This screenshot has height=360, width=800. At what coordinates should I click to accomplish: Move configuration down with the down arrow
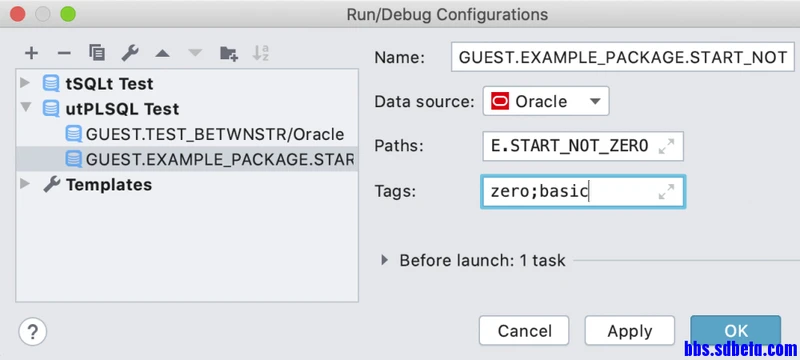click(195, 53)
